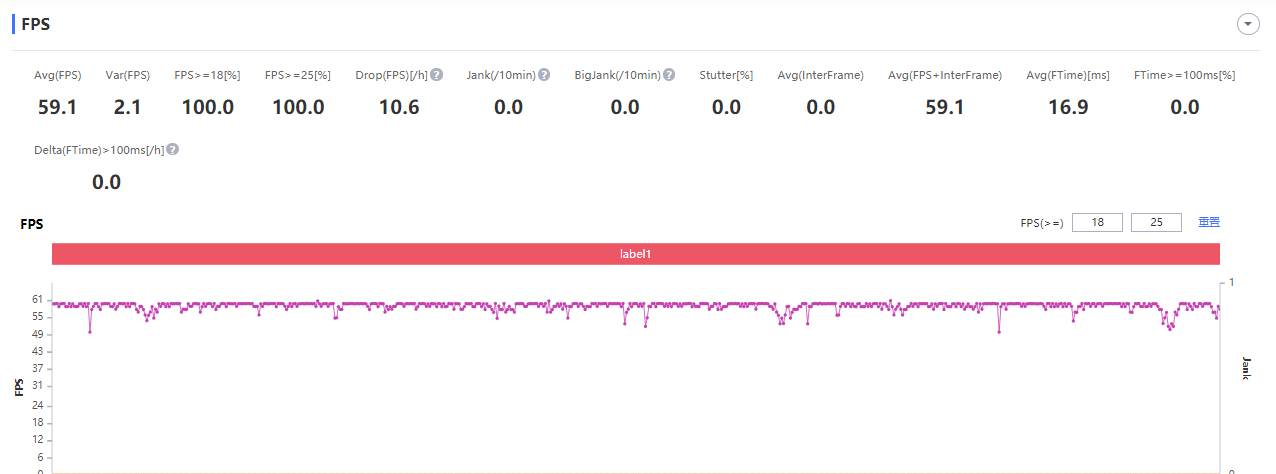Viewport: 1276px width, 474px height.
Task: Click the Avg(FTime)[ms] label
Action: coord(1068,75)
